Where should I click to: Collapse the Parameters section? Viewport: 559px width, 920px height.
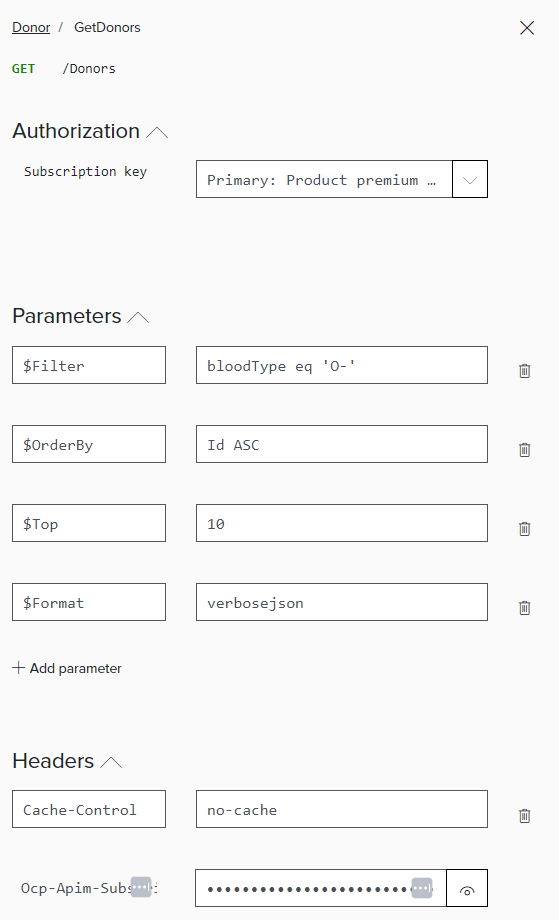tap(138, 317)
